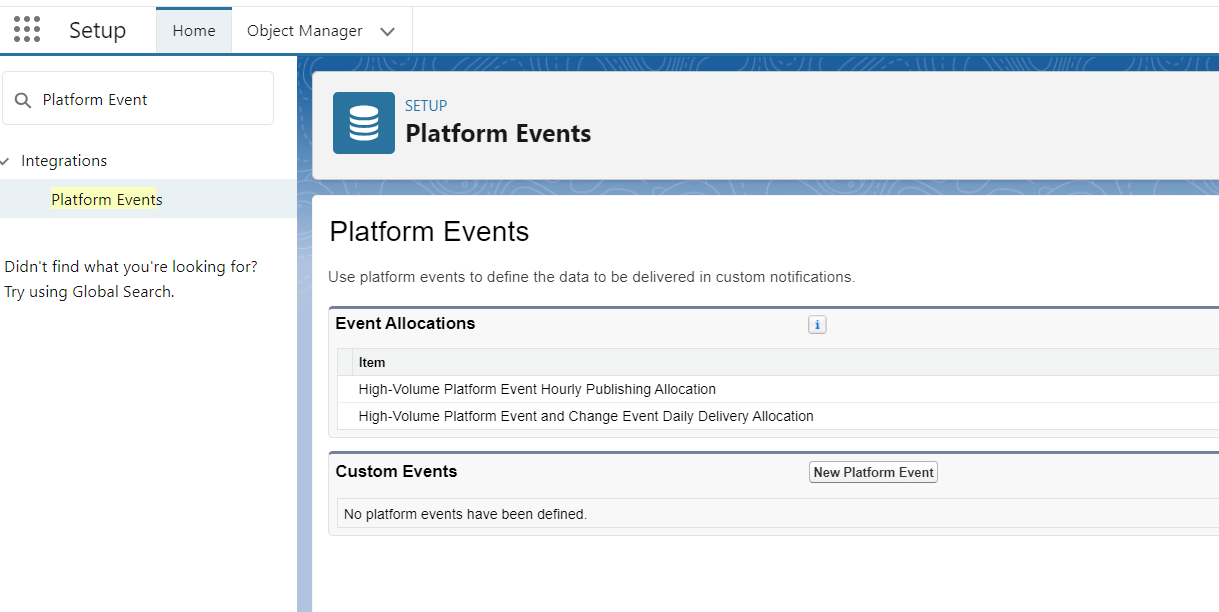Screen dimensions: 1219x612
Task: Open the Object Manager tab
Action: (x=305, y=31)
